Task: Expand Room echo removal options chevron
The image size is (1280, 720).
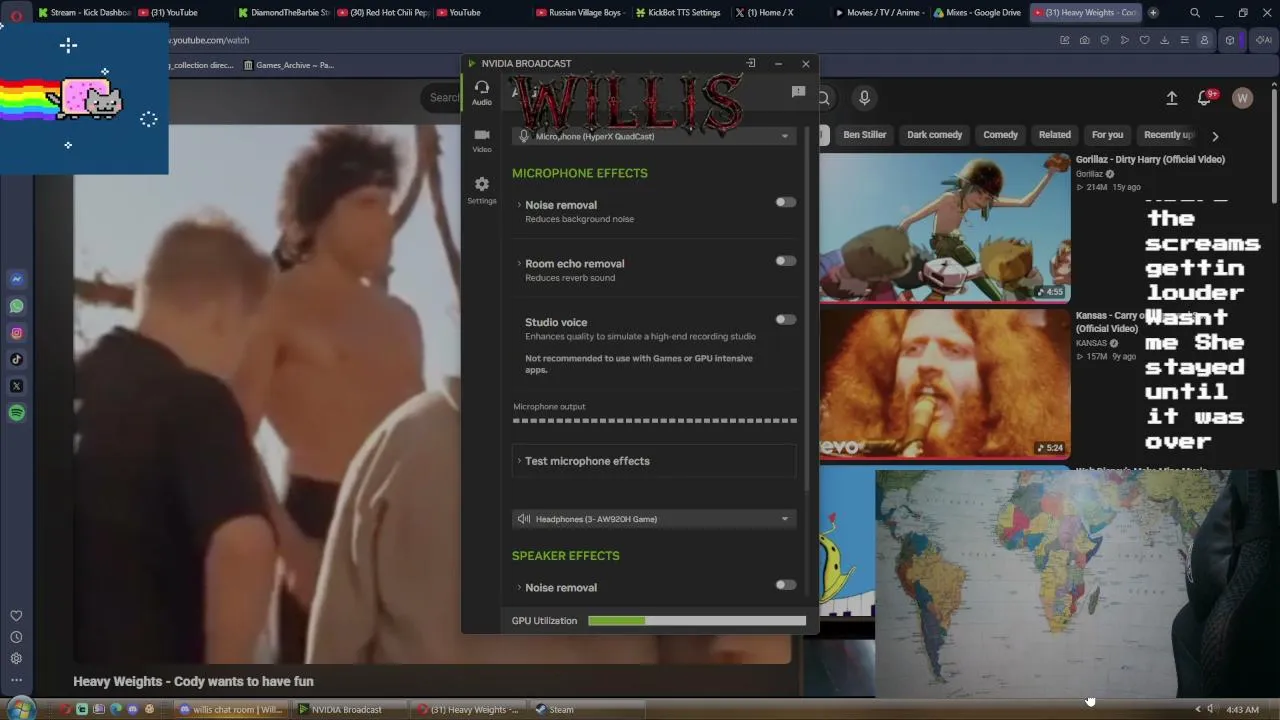Action: coord(519,264)
